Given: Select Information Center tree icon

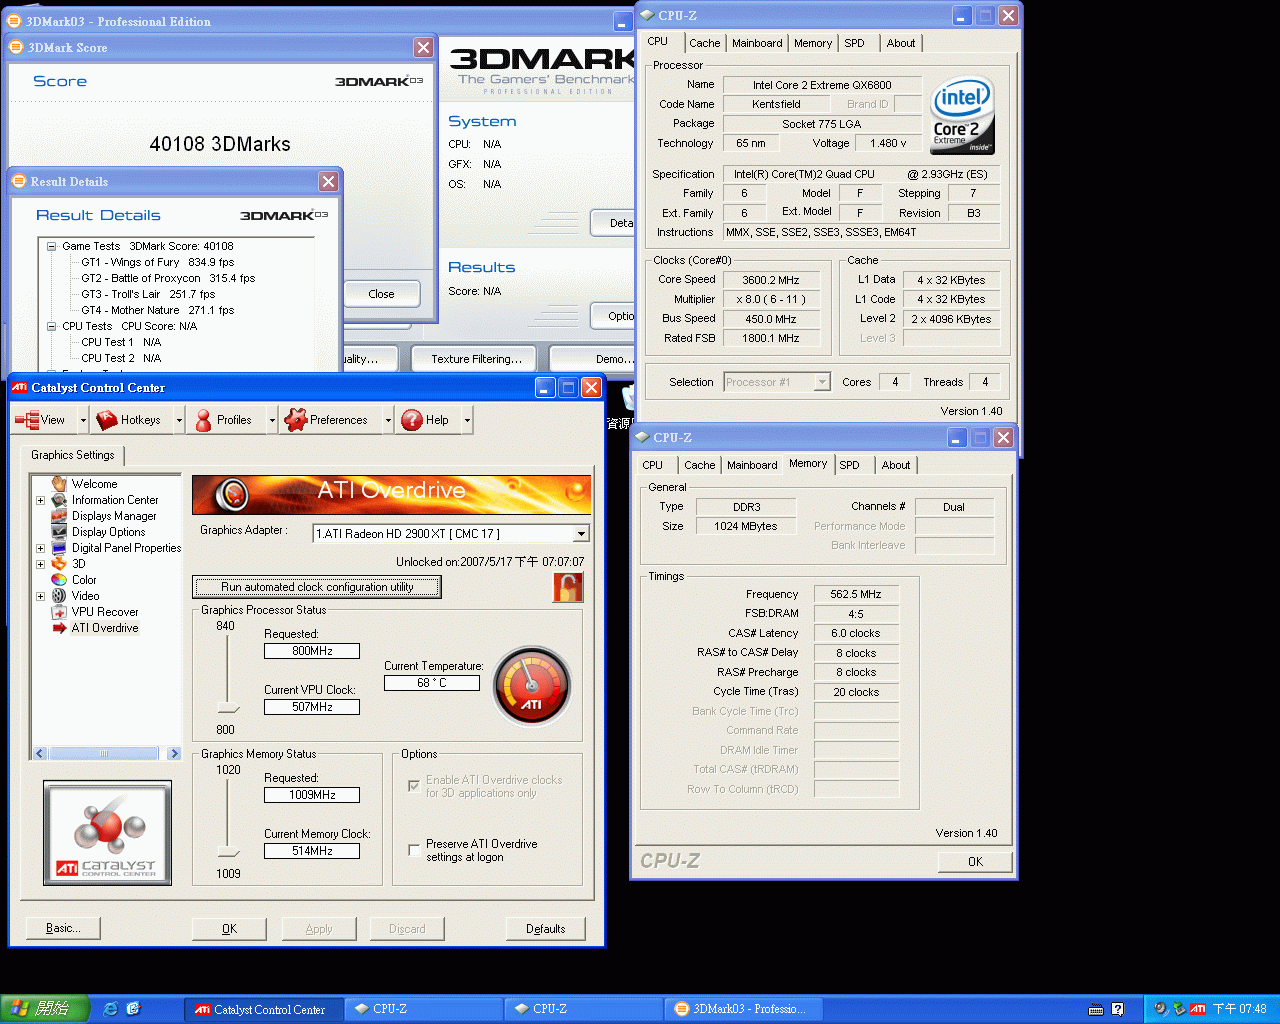Looking at the screenshot, I should coord(59,500).
